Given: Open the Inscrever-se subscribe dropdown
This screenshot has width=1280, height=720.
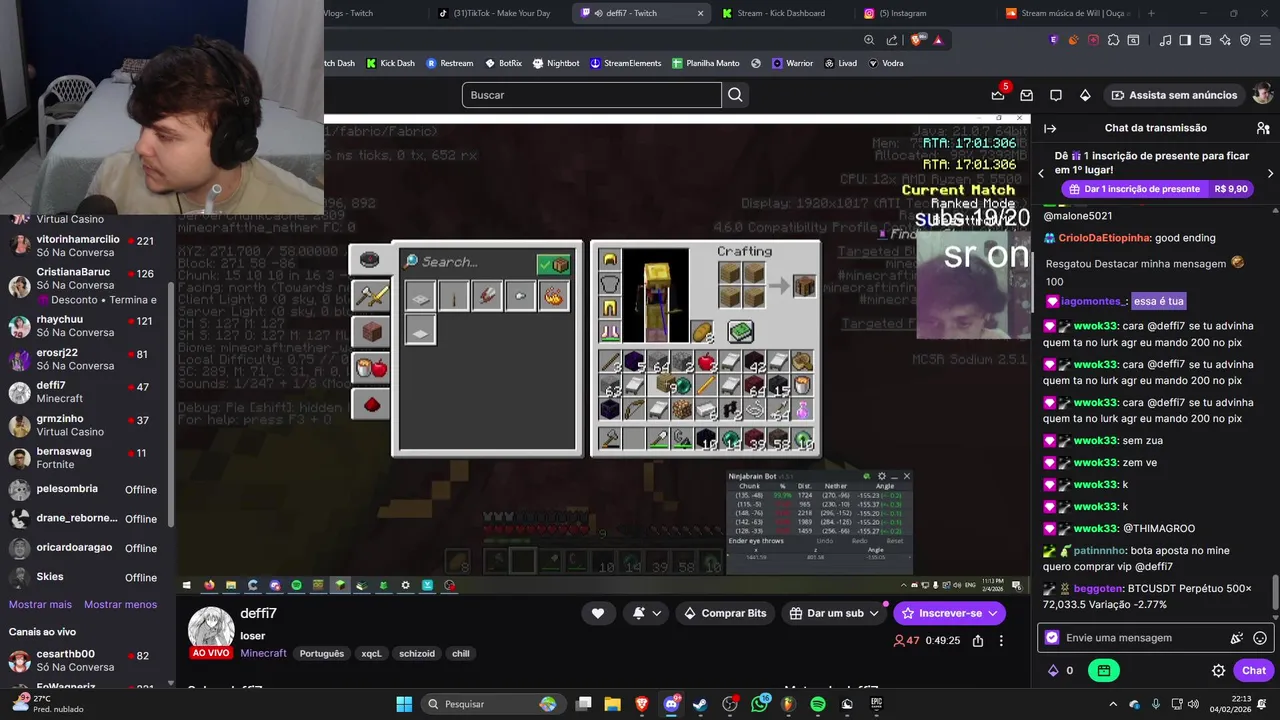Looking at the screenshot, I should (x=949, y=613).
